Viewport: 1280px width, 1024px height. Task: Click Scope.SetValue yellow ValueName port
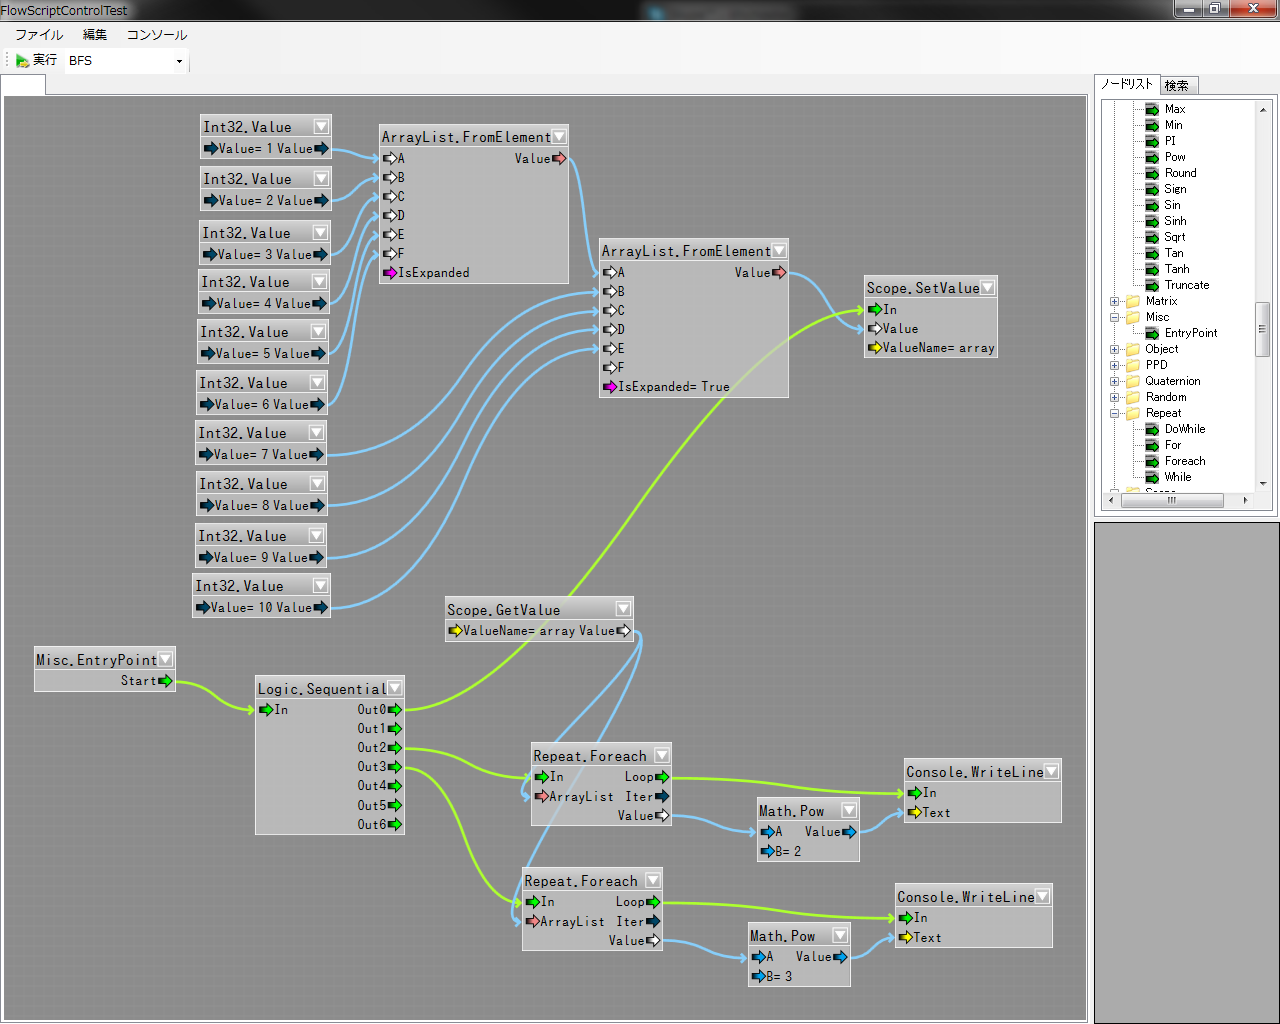coord(875,348)
